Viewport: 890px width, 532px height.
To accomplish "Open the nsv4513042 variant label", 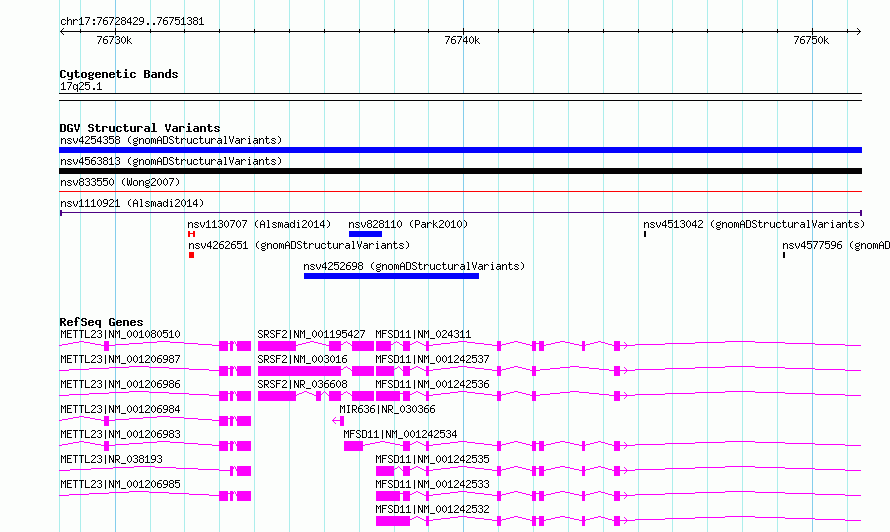I will 754,224.
